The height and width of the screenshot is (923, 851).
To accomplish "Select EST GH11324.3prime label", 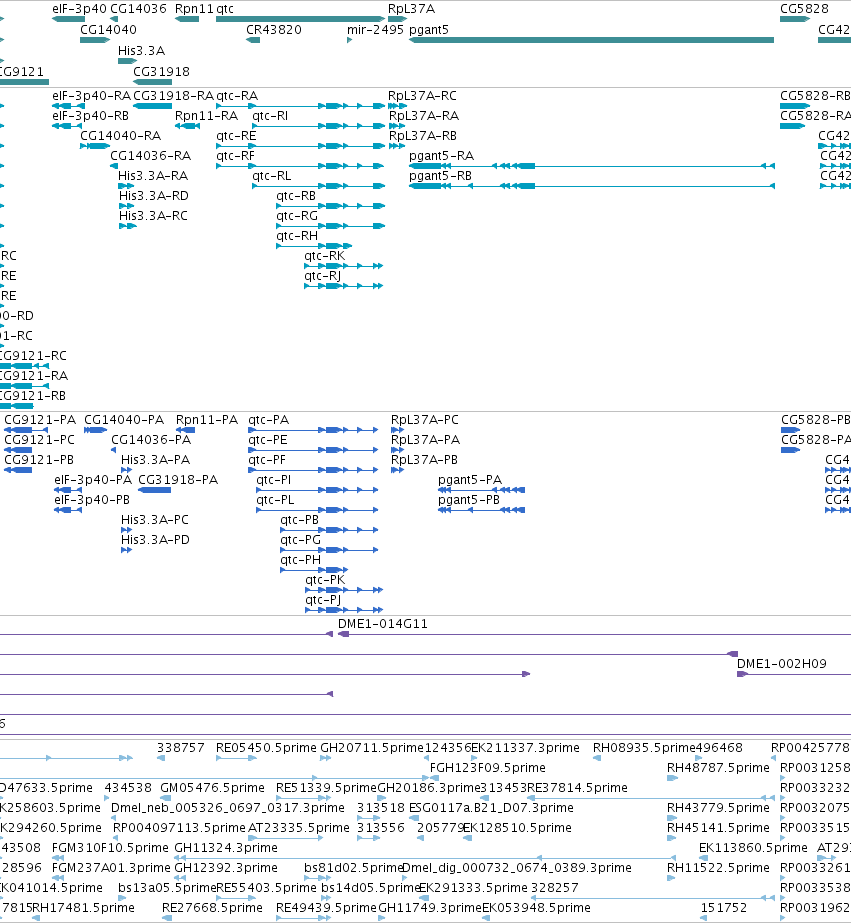I will coord(226,848).
